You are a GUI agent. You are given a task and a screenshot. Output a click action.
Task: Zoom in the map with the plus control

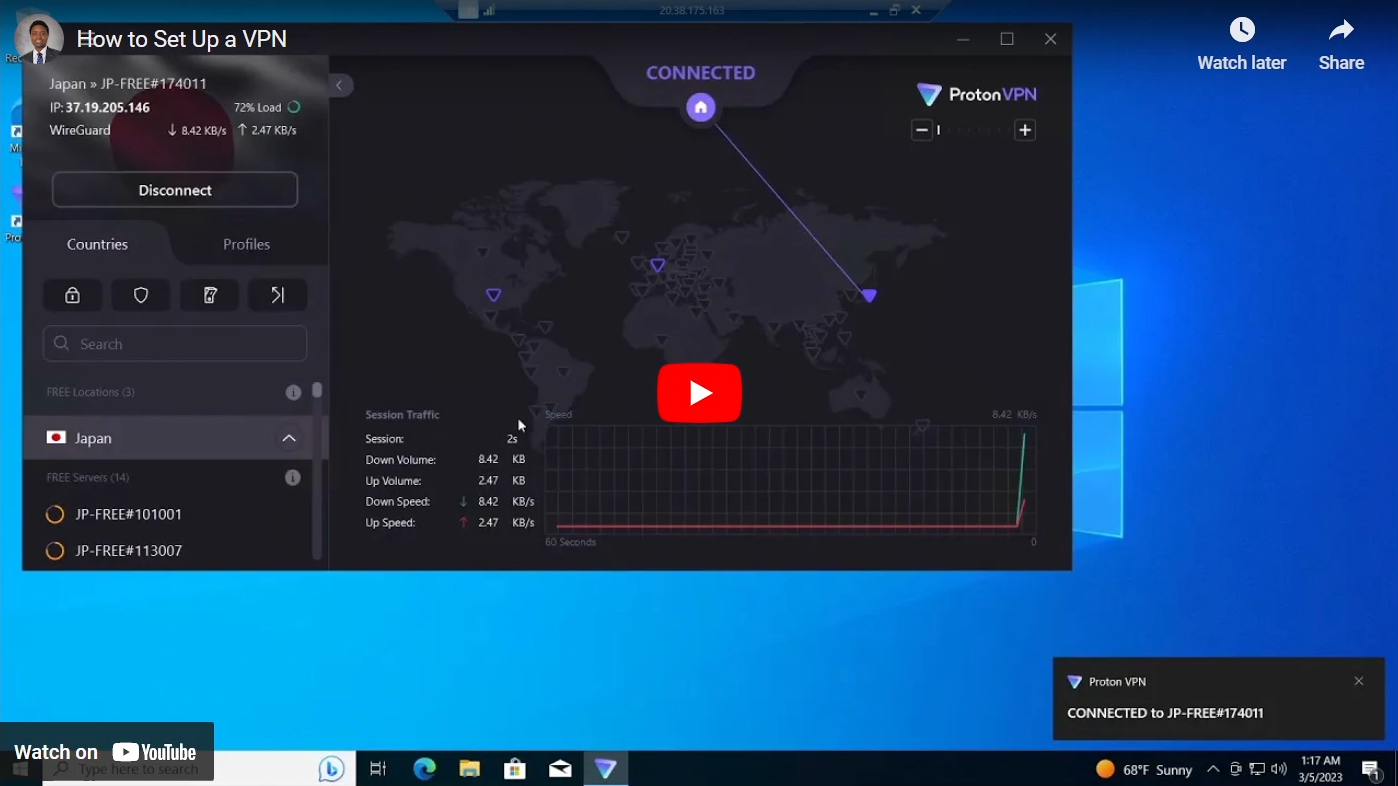pyautogui.click(x=1024, y=129)
